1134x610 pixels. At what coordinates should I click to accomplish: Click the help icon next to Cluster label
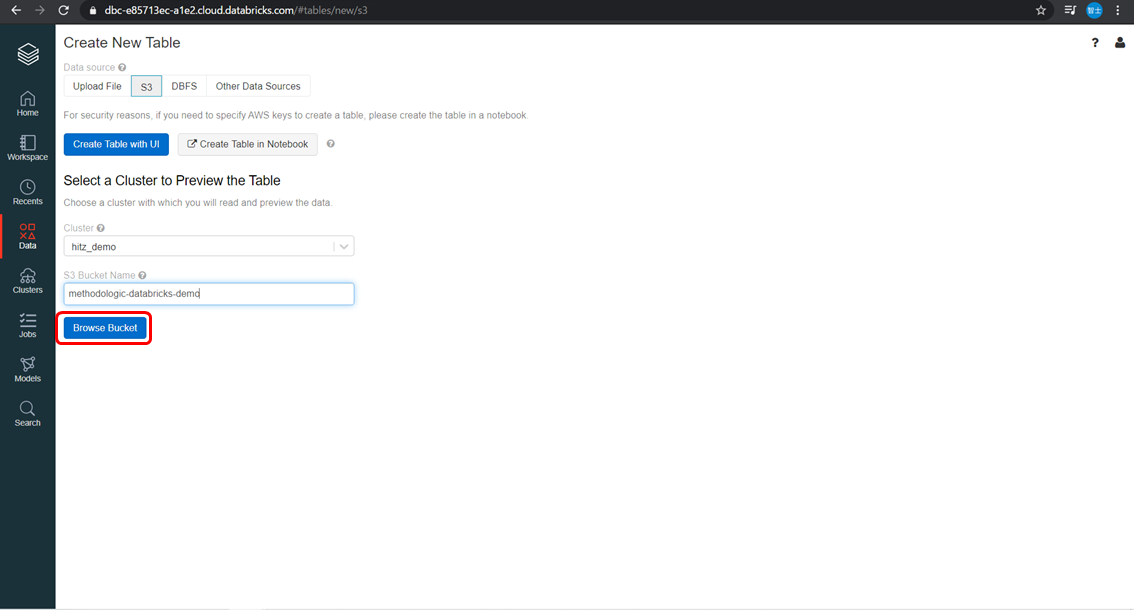pyautogui.click(x=101, y=228)
